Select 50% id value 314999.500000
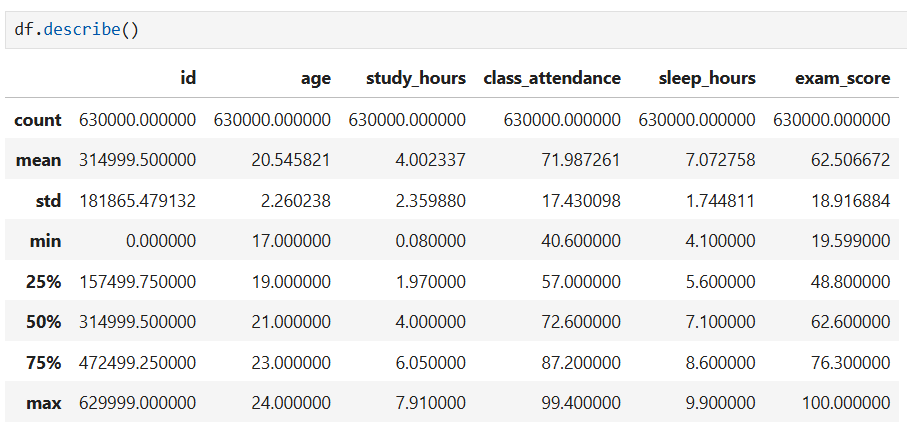The width and height of the screenshot is (907, 433). click(x=138, y=322)
